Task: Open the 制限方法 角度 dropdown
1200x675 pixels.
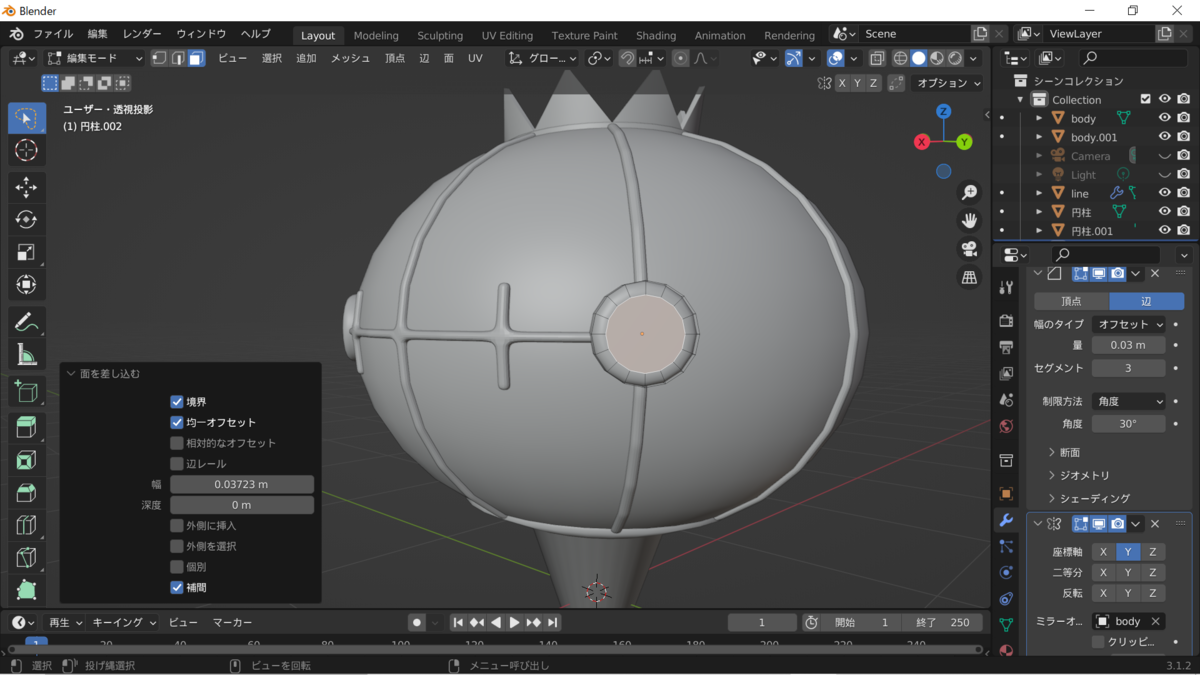Action: 1129,401
